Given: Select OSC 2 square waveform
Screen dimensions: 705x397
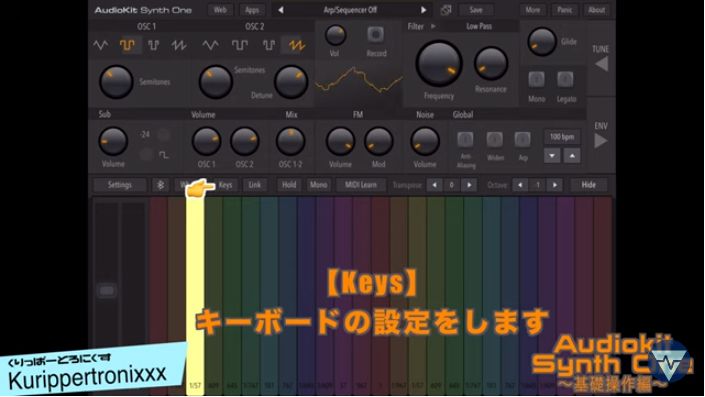Looking at the screenshot, I should [240, 45].
